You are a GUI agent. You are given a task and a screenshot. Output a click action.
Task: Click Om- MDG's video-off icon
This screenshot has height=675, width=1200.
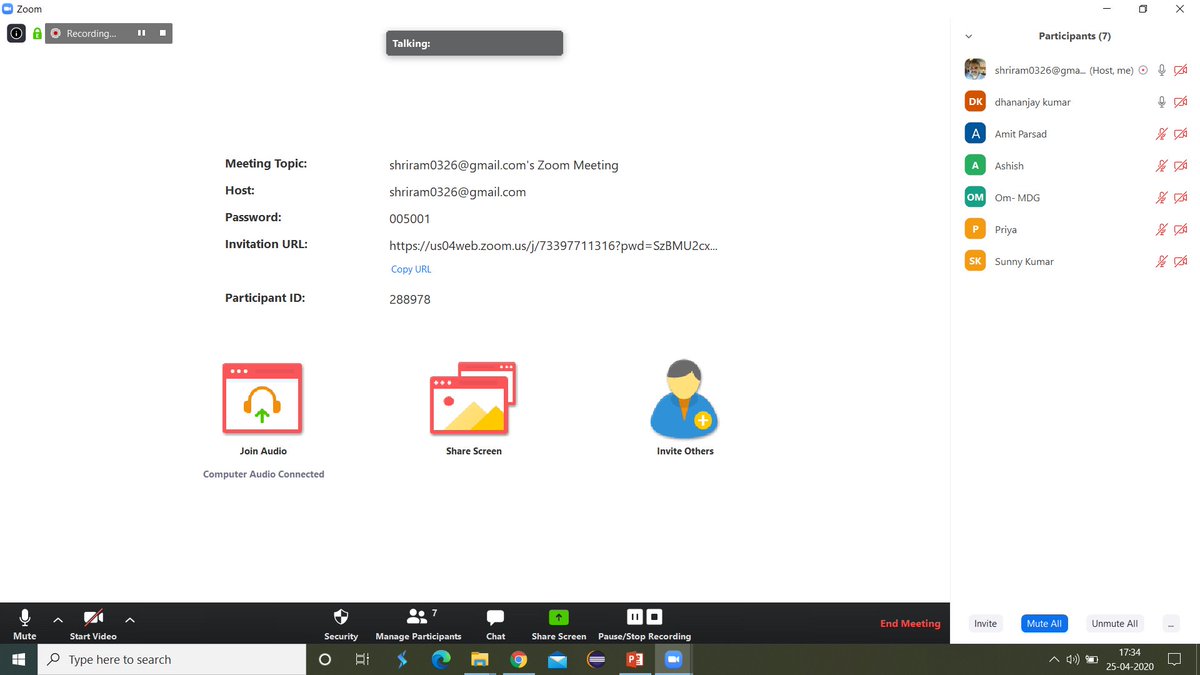[1180, 198]
